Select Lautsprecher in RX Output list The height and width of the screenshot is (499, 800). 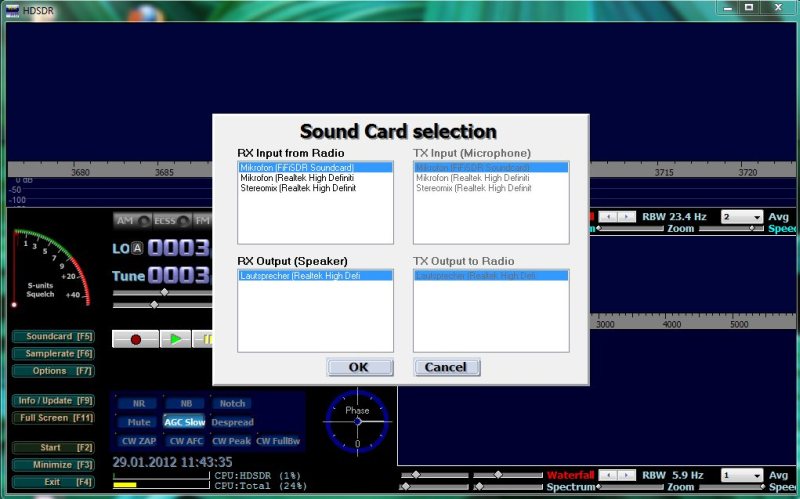point(300,275)
